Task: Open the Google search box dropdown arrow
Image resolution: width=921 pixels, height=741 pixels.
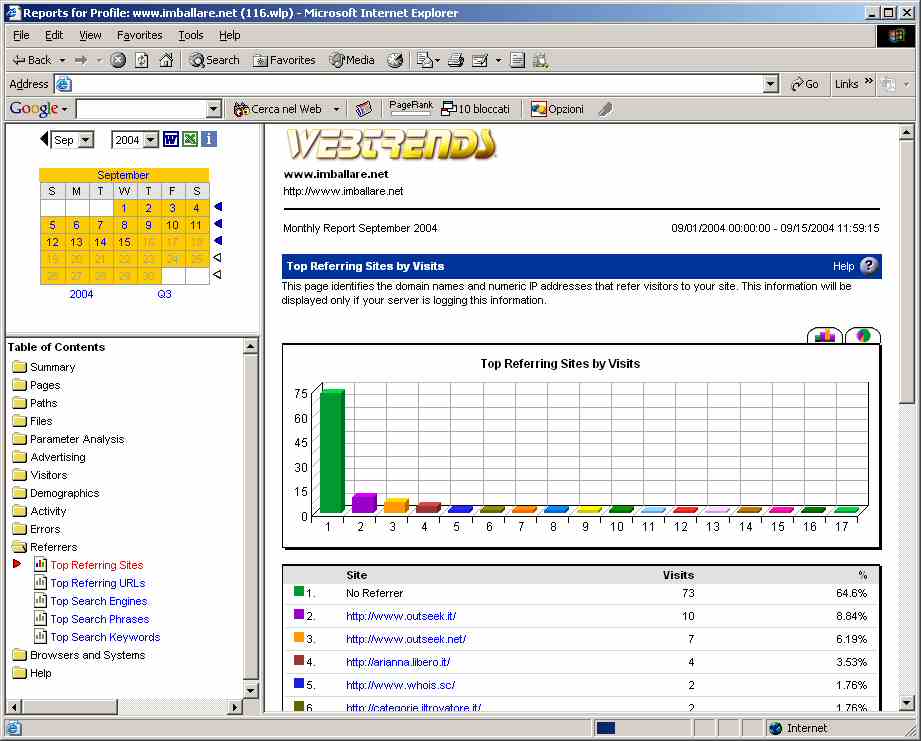Action: pyautogui.click(x=214, y=109)
